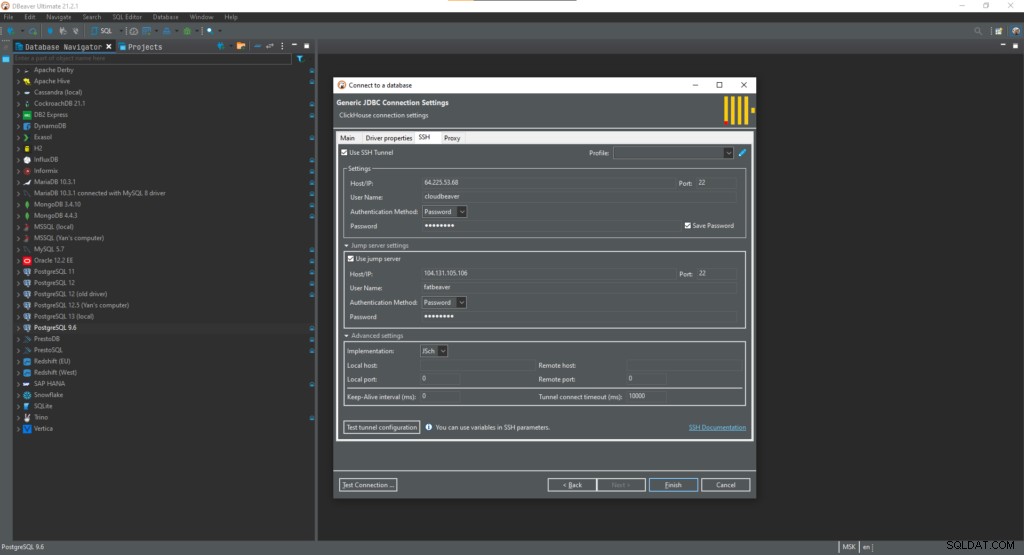This screenshot has width=1024, height=555.
Task: Click the Apache Hive bee icon
Action: click(27, 81)
